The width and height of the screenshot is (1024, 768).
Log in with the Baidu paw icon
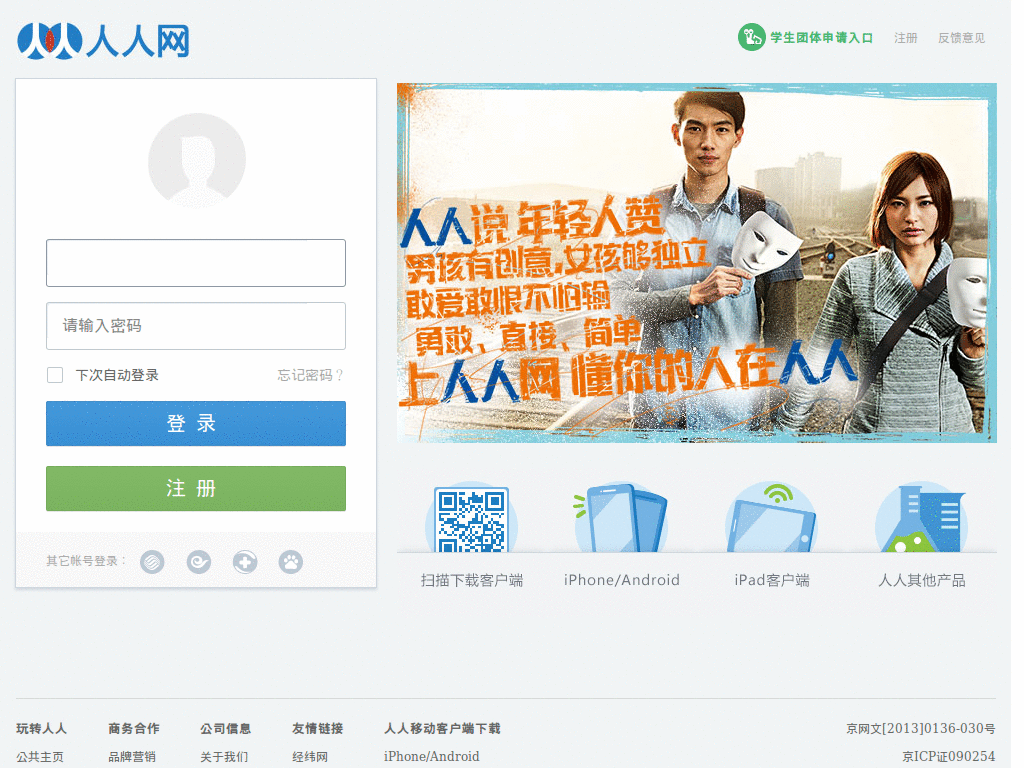(x=291, y=562)
